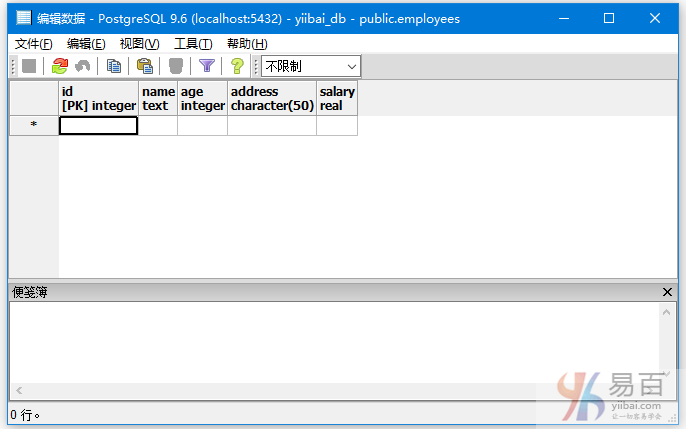Click the Paste clipboard icon
Viewport: 686px width, 429px height.
pos(145,66)
